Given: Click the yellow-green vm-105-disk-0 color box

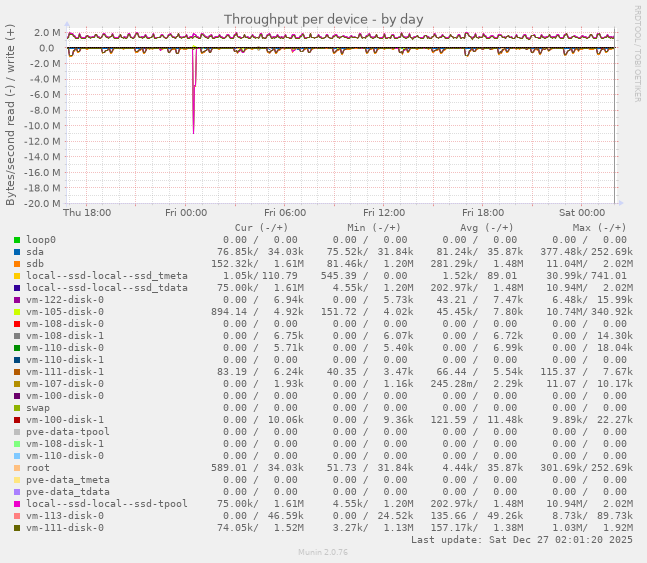Looking at the screenshot, I should pos(17,312).
